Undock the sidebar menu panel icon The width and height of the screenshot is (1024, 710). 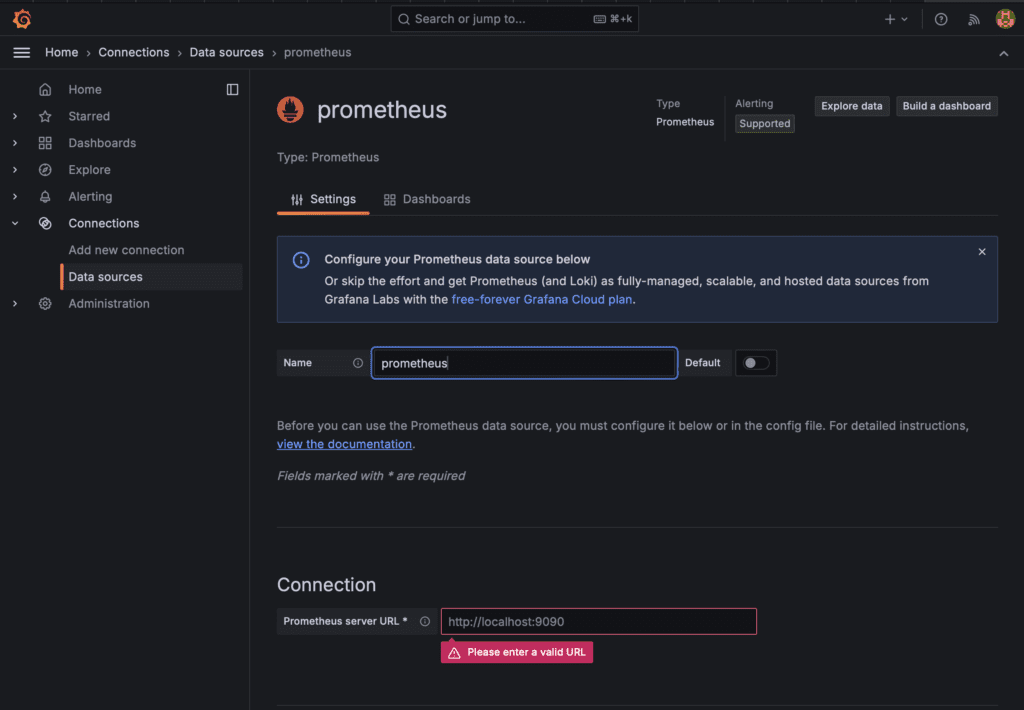(232, 89)
